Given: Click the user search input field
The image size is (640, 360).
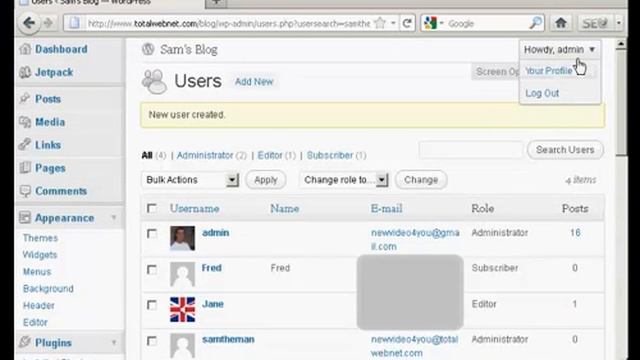Looking at the screenshot, I should tap(471, 150).
